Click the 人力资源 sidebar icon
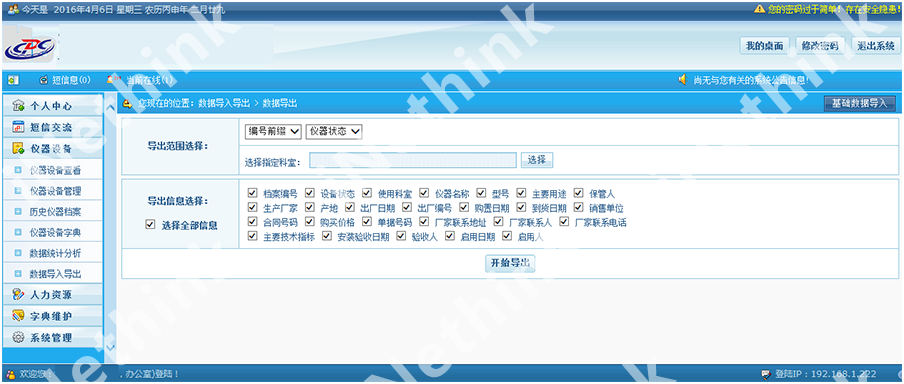 tap(18, 295)
